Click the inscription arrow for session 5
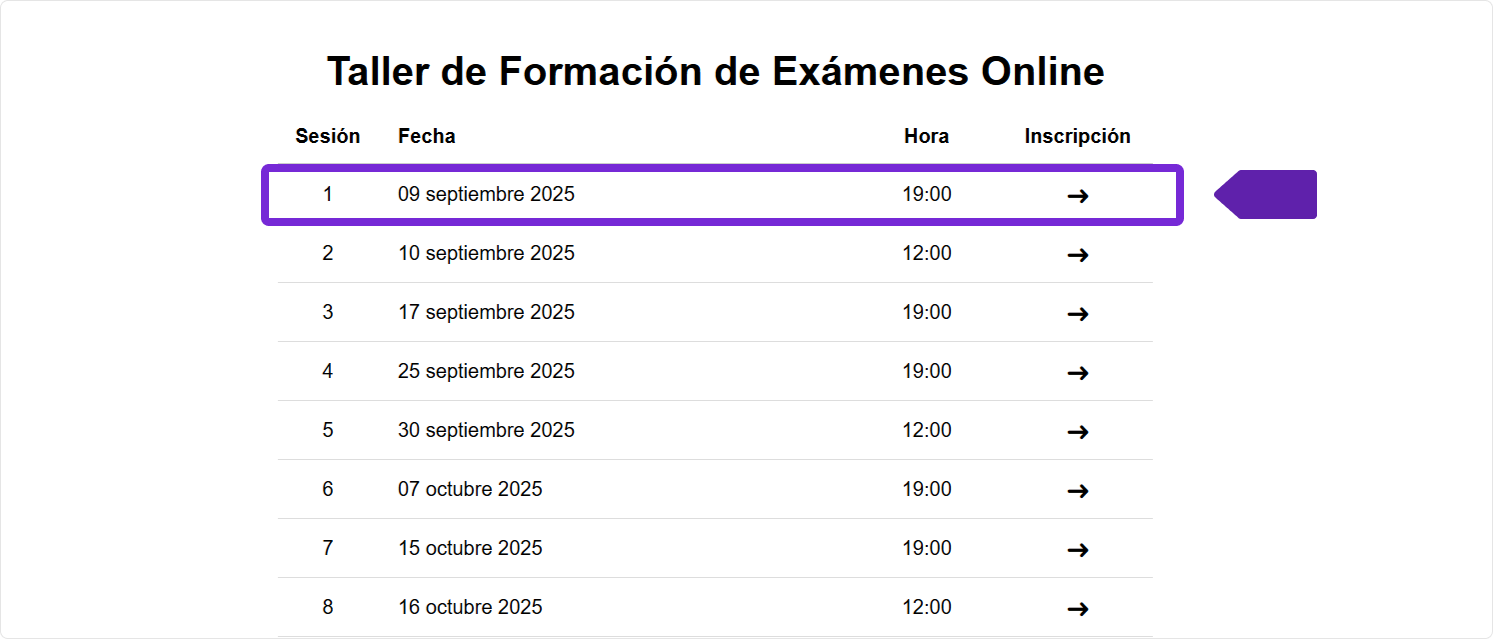Screen dimensions: 1493x639 tap(1077, 432)
